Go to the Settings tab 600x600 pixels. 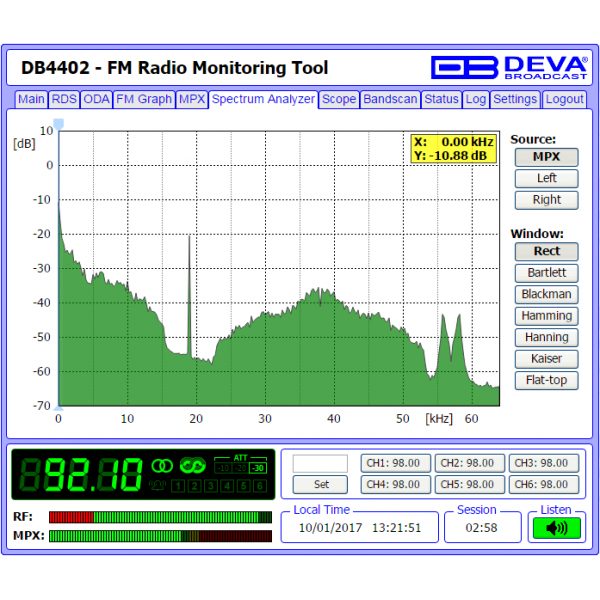point(515,99)
